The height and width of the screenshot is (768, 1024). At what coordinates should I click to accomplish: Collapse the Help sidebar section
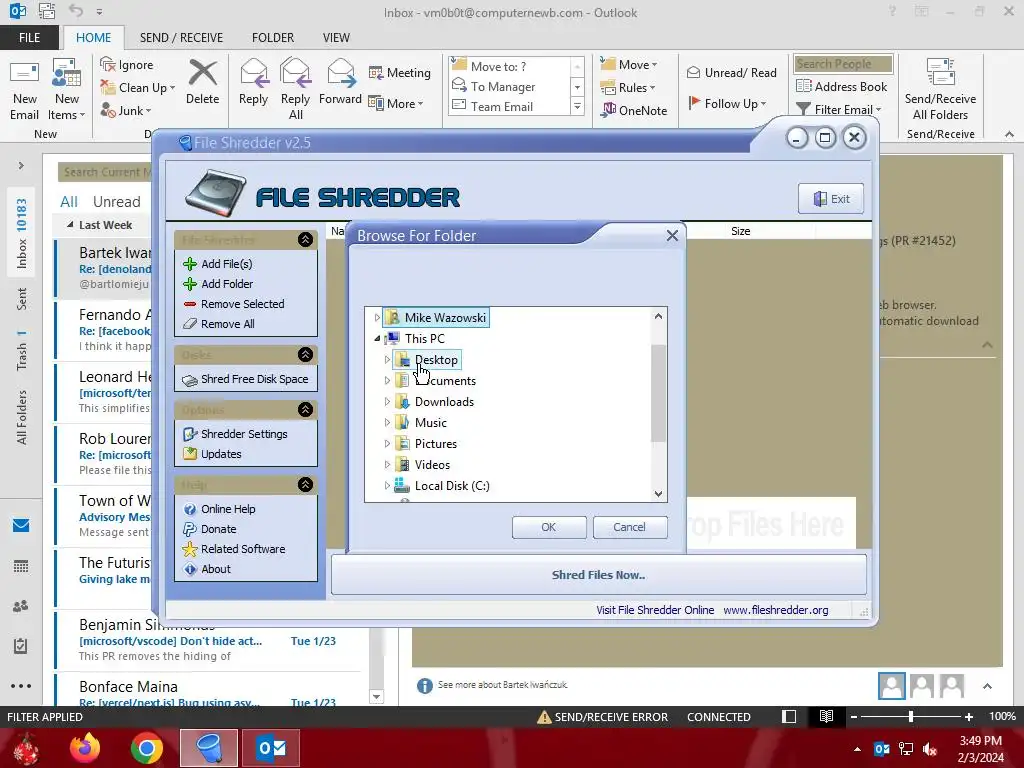(305, 485)
